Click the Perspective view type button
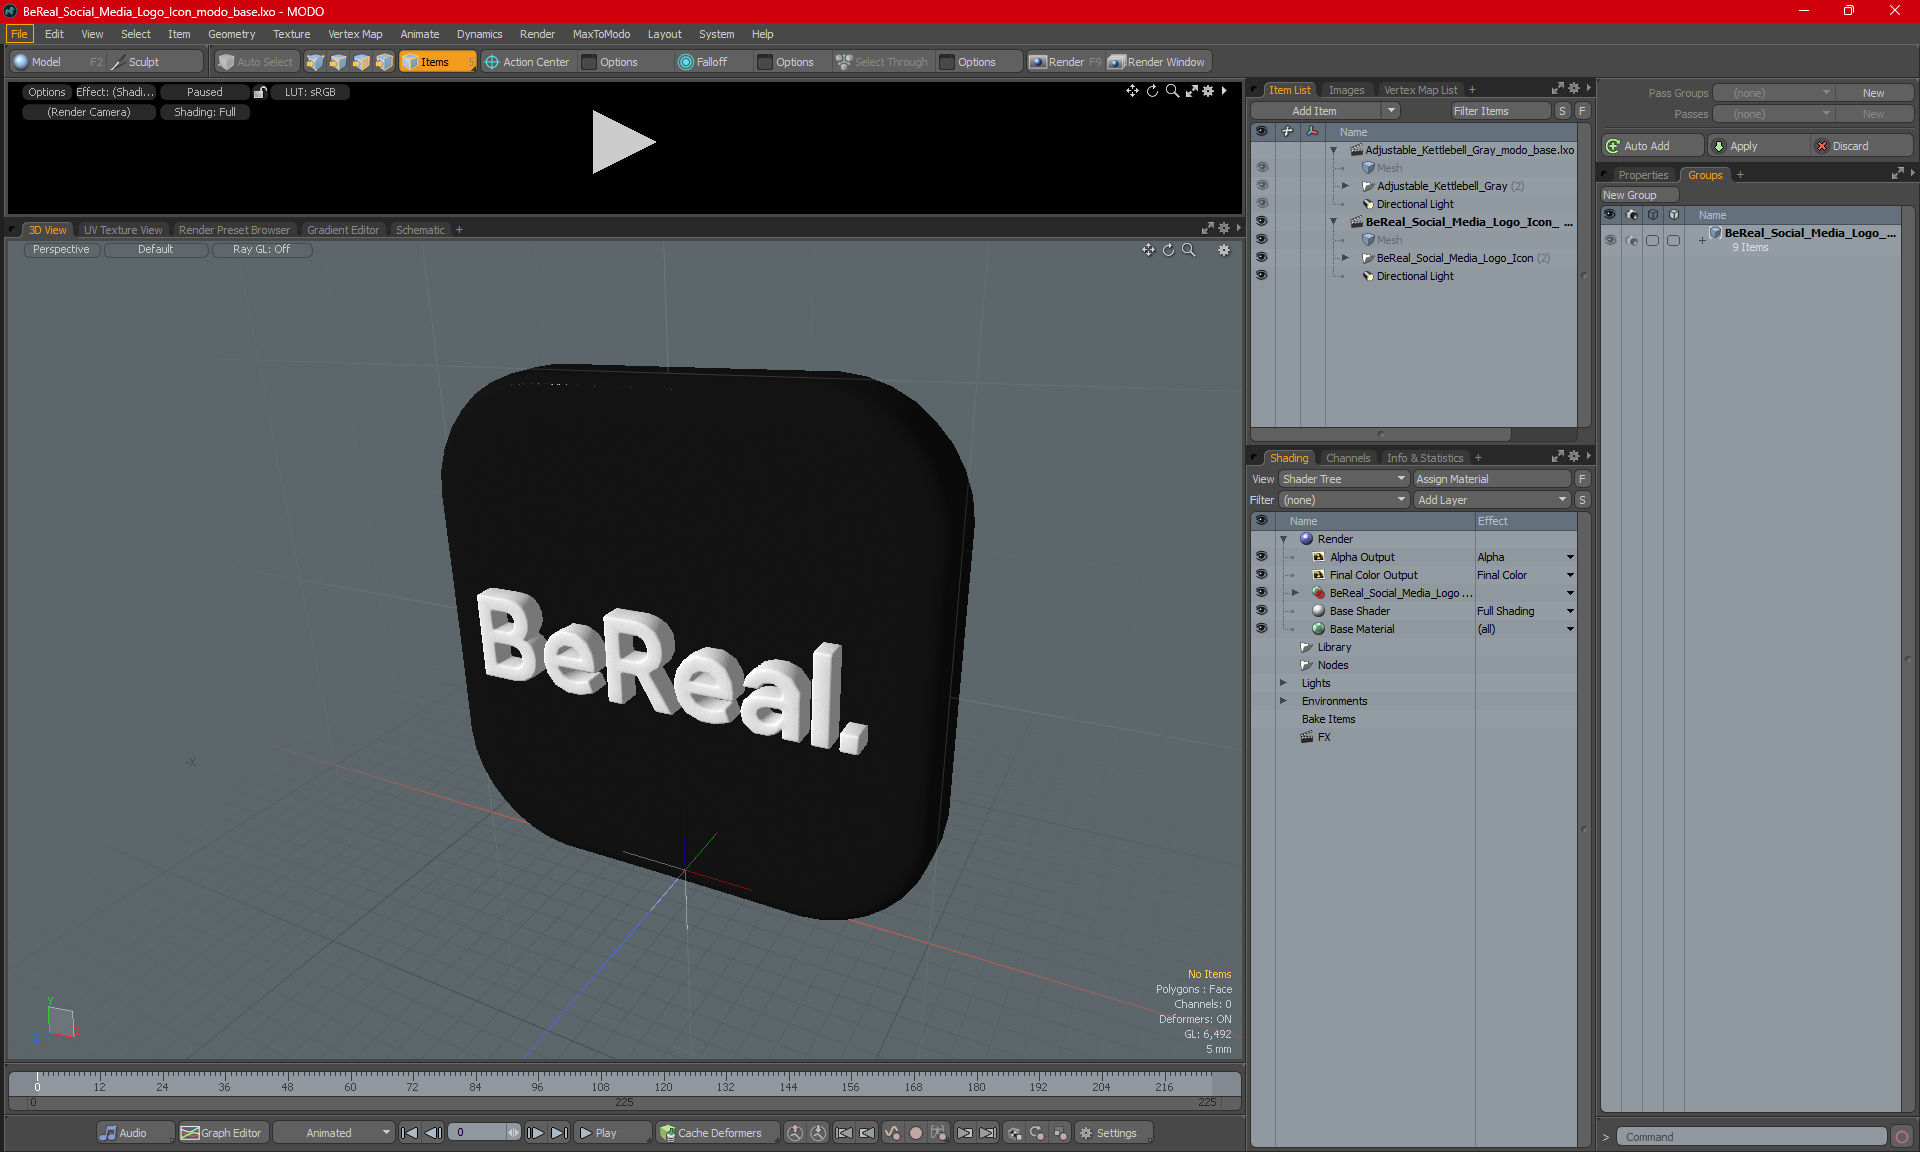 61,250
